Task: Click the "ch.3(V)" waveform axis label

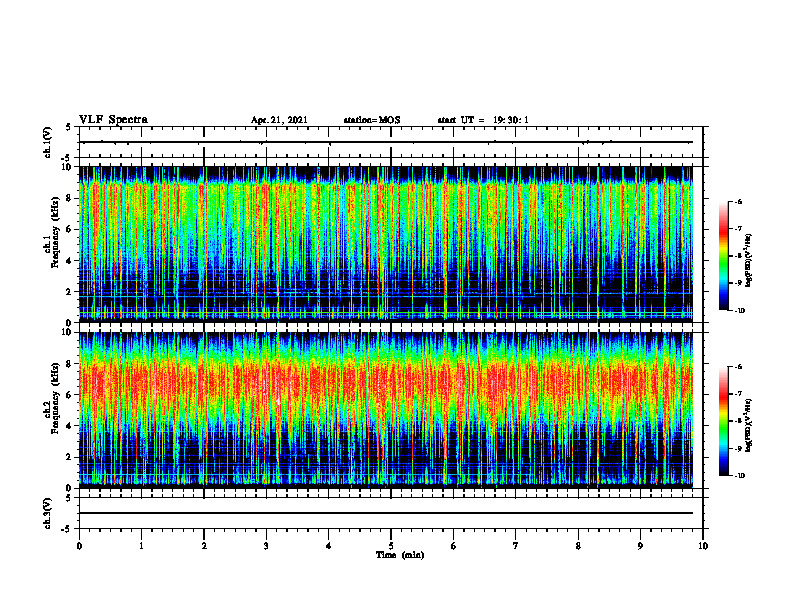Action: point(47,513)
